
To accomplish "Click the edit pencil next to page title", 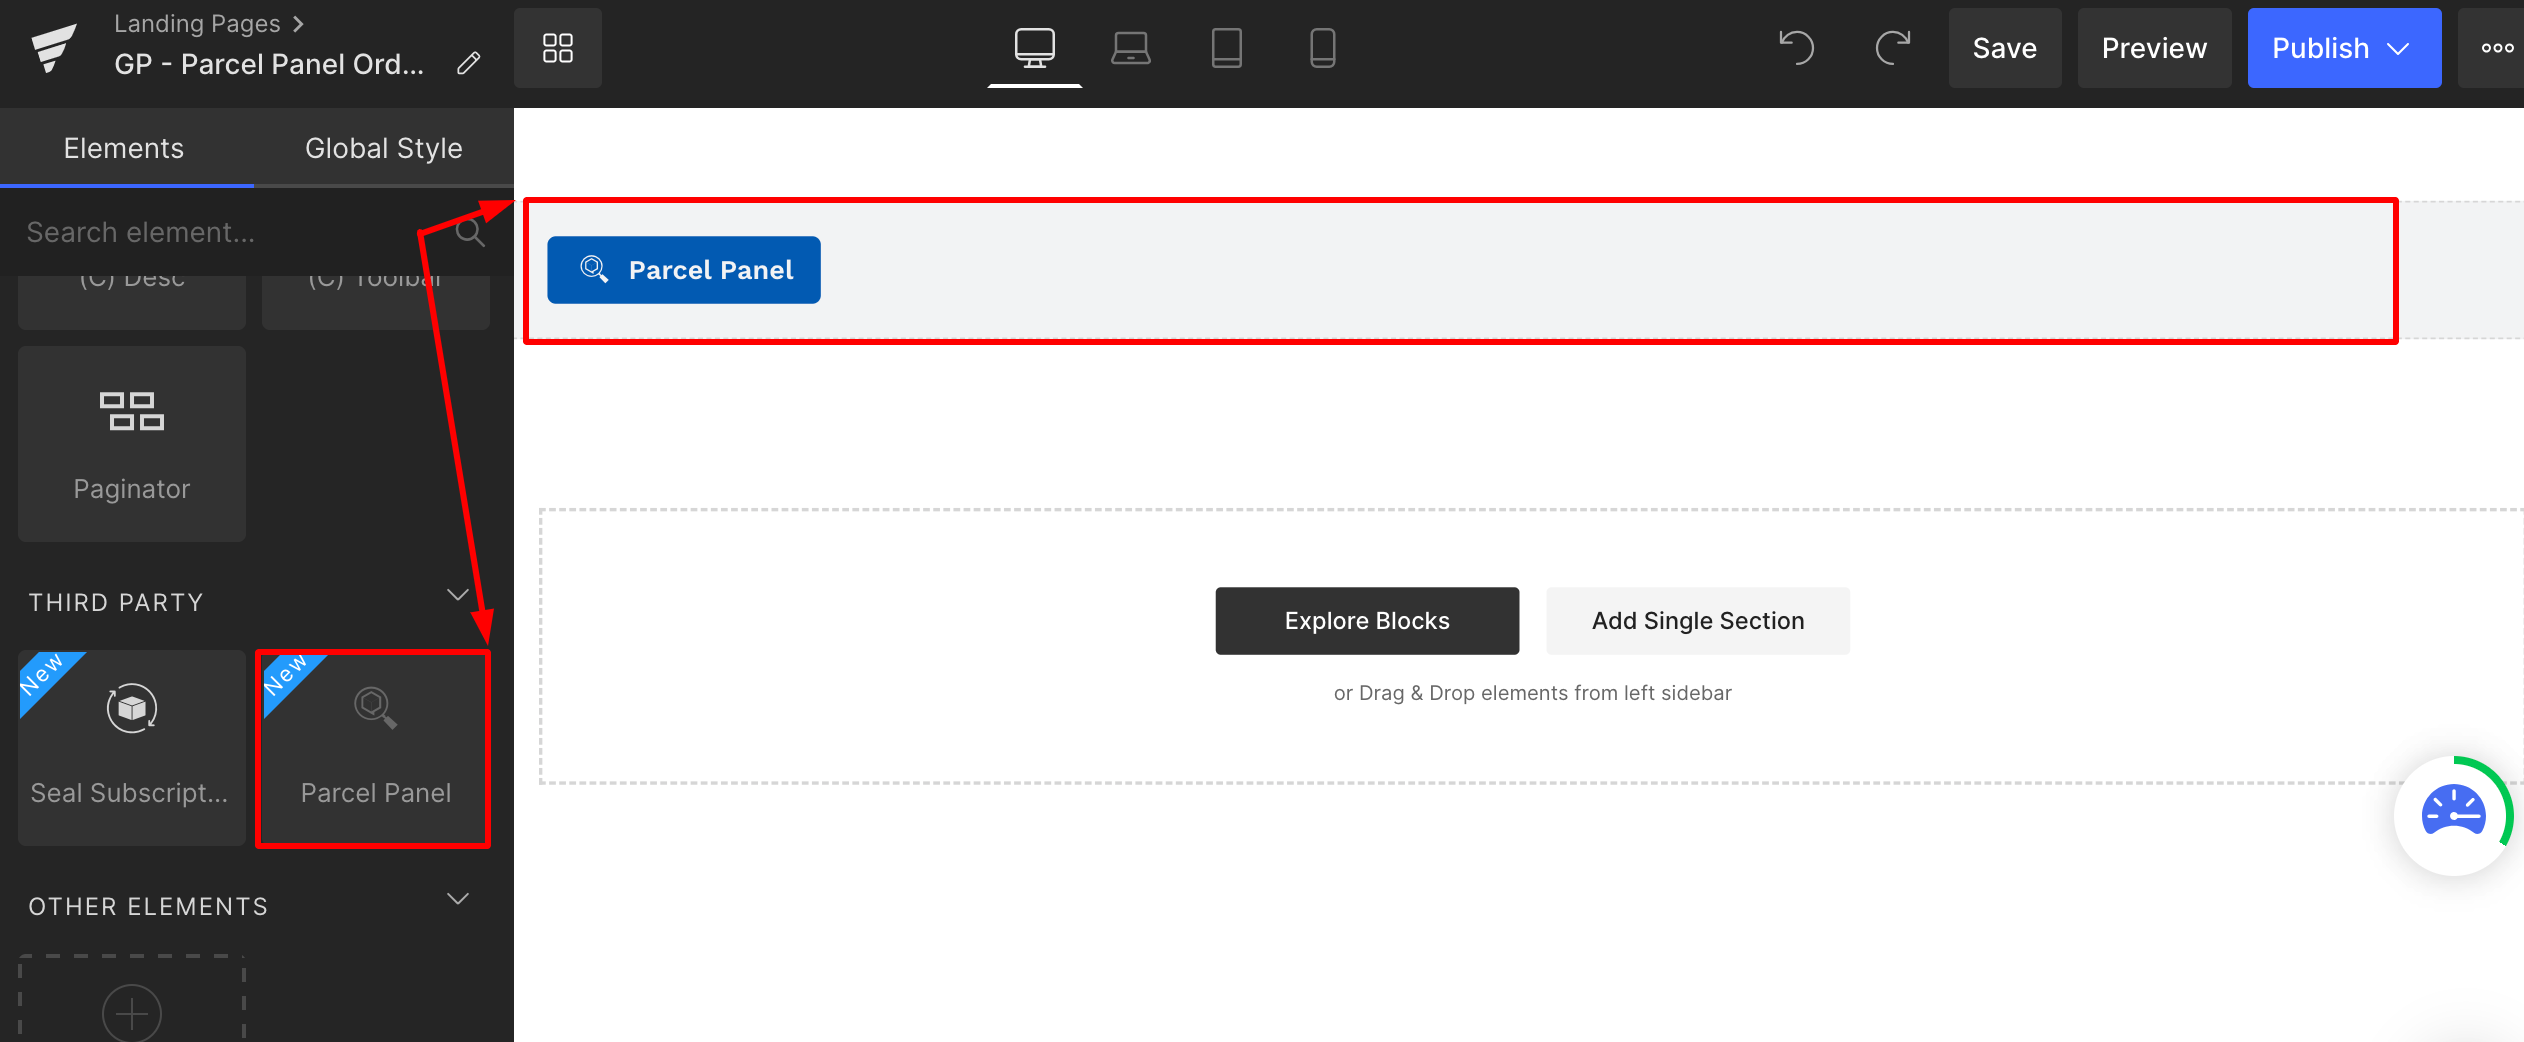I will coord(469,63).
